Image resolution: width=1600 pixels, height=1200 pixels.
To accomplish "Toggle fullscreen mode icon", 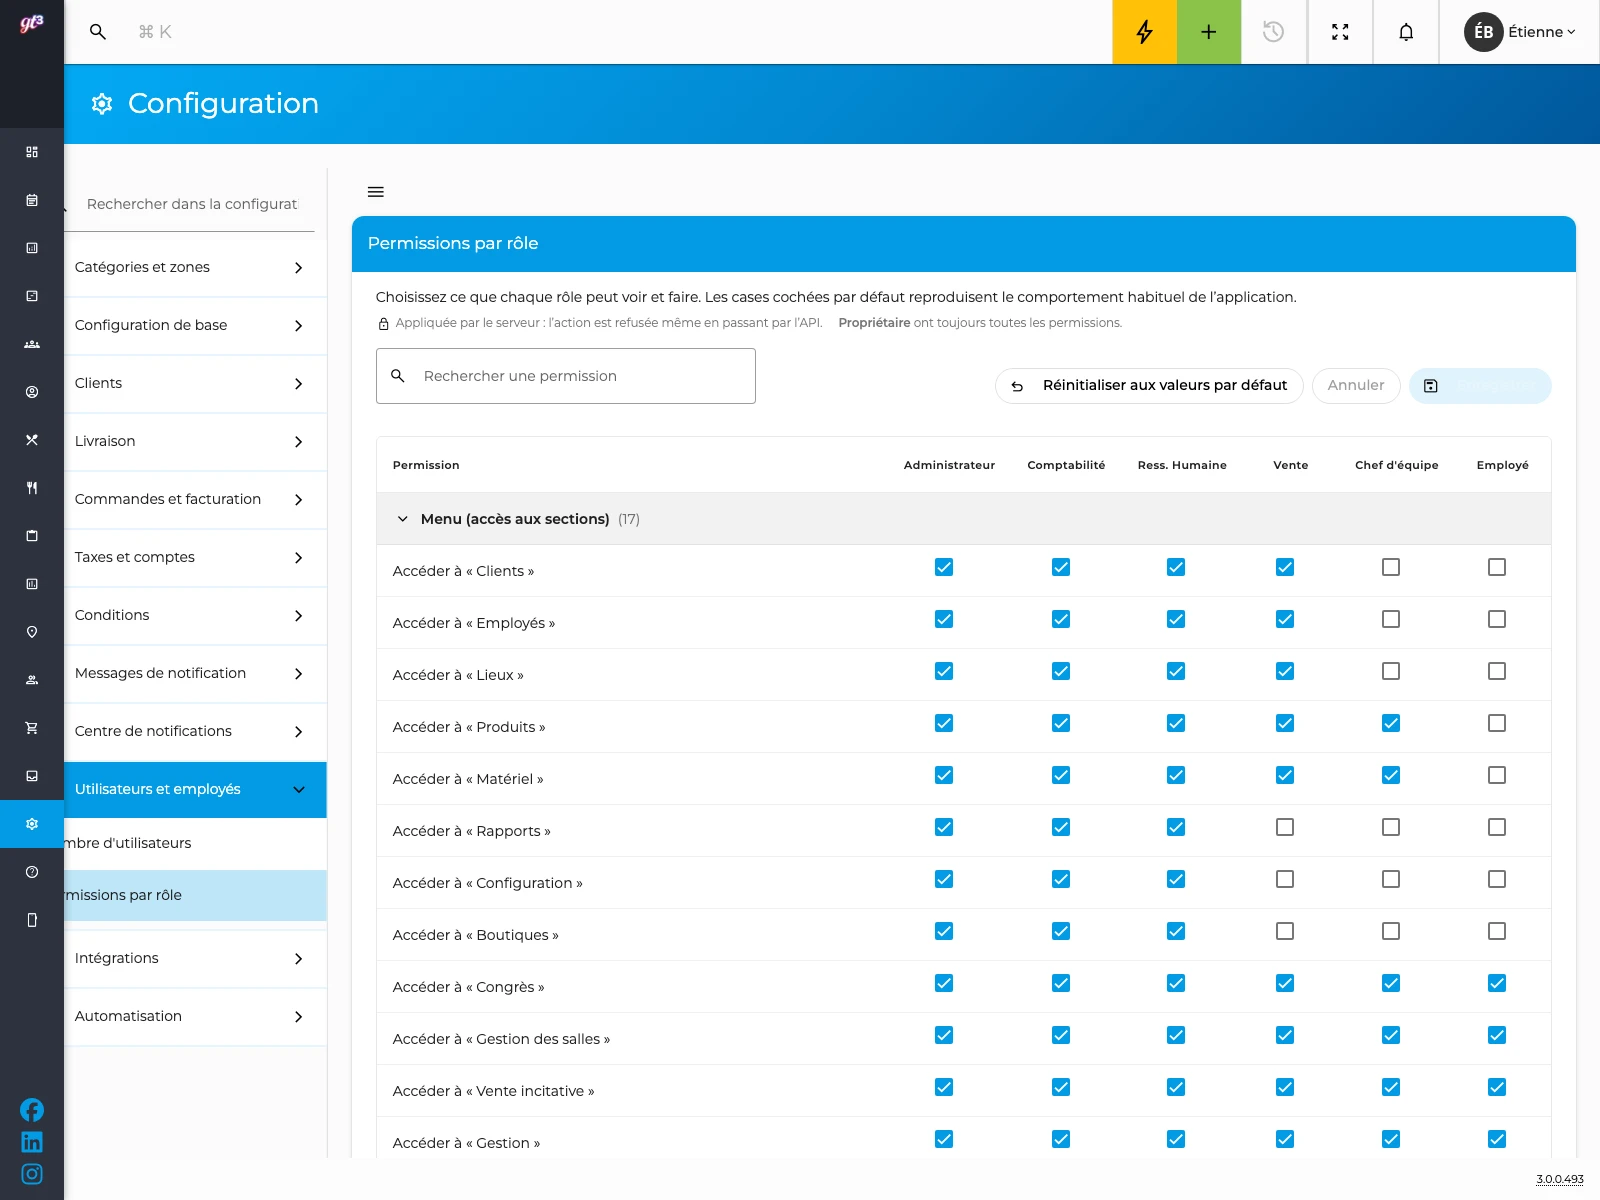I will click(x=1340, y=32).
